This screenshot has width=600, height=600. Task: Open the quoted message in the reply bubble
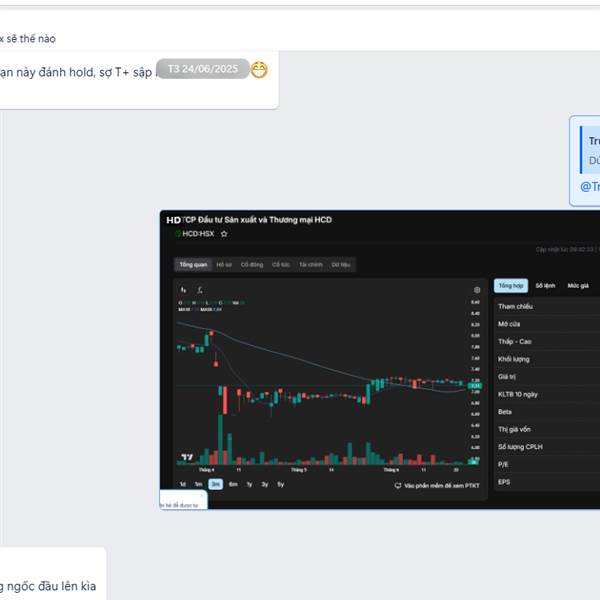(x=590, y=150)
